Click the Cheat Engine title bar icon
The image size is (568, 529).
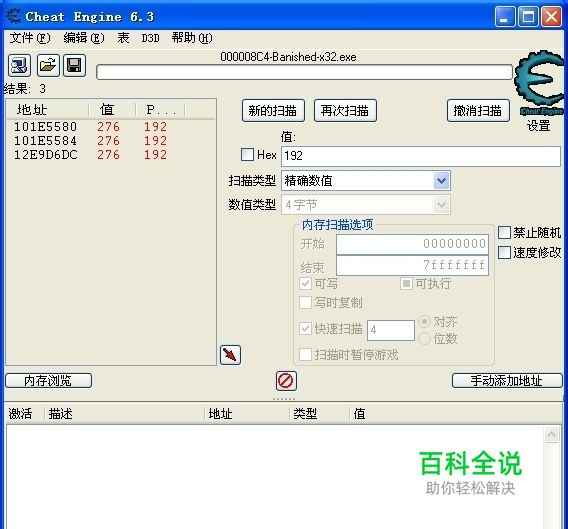(14, 16)
